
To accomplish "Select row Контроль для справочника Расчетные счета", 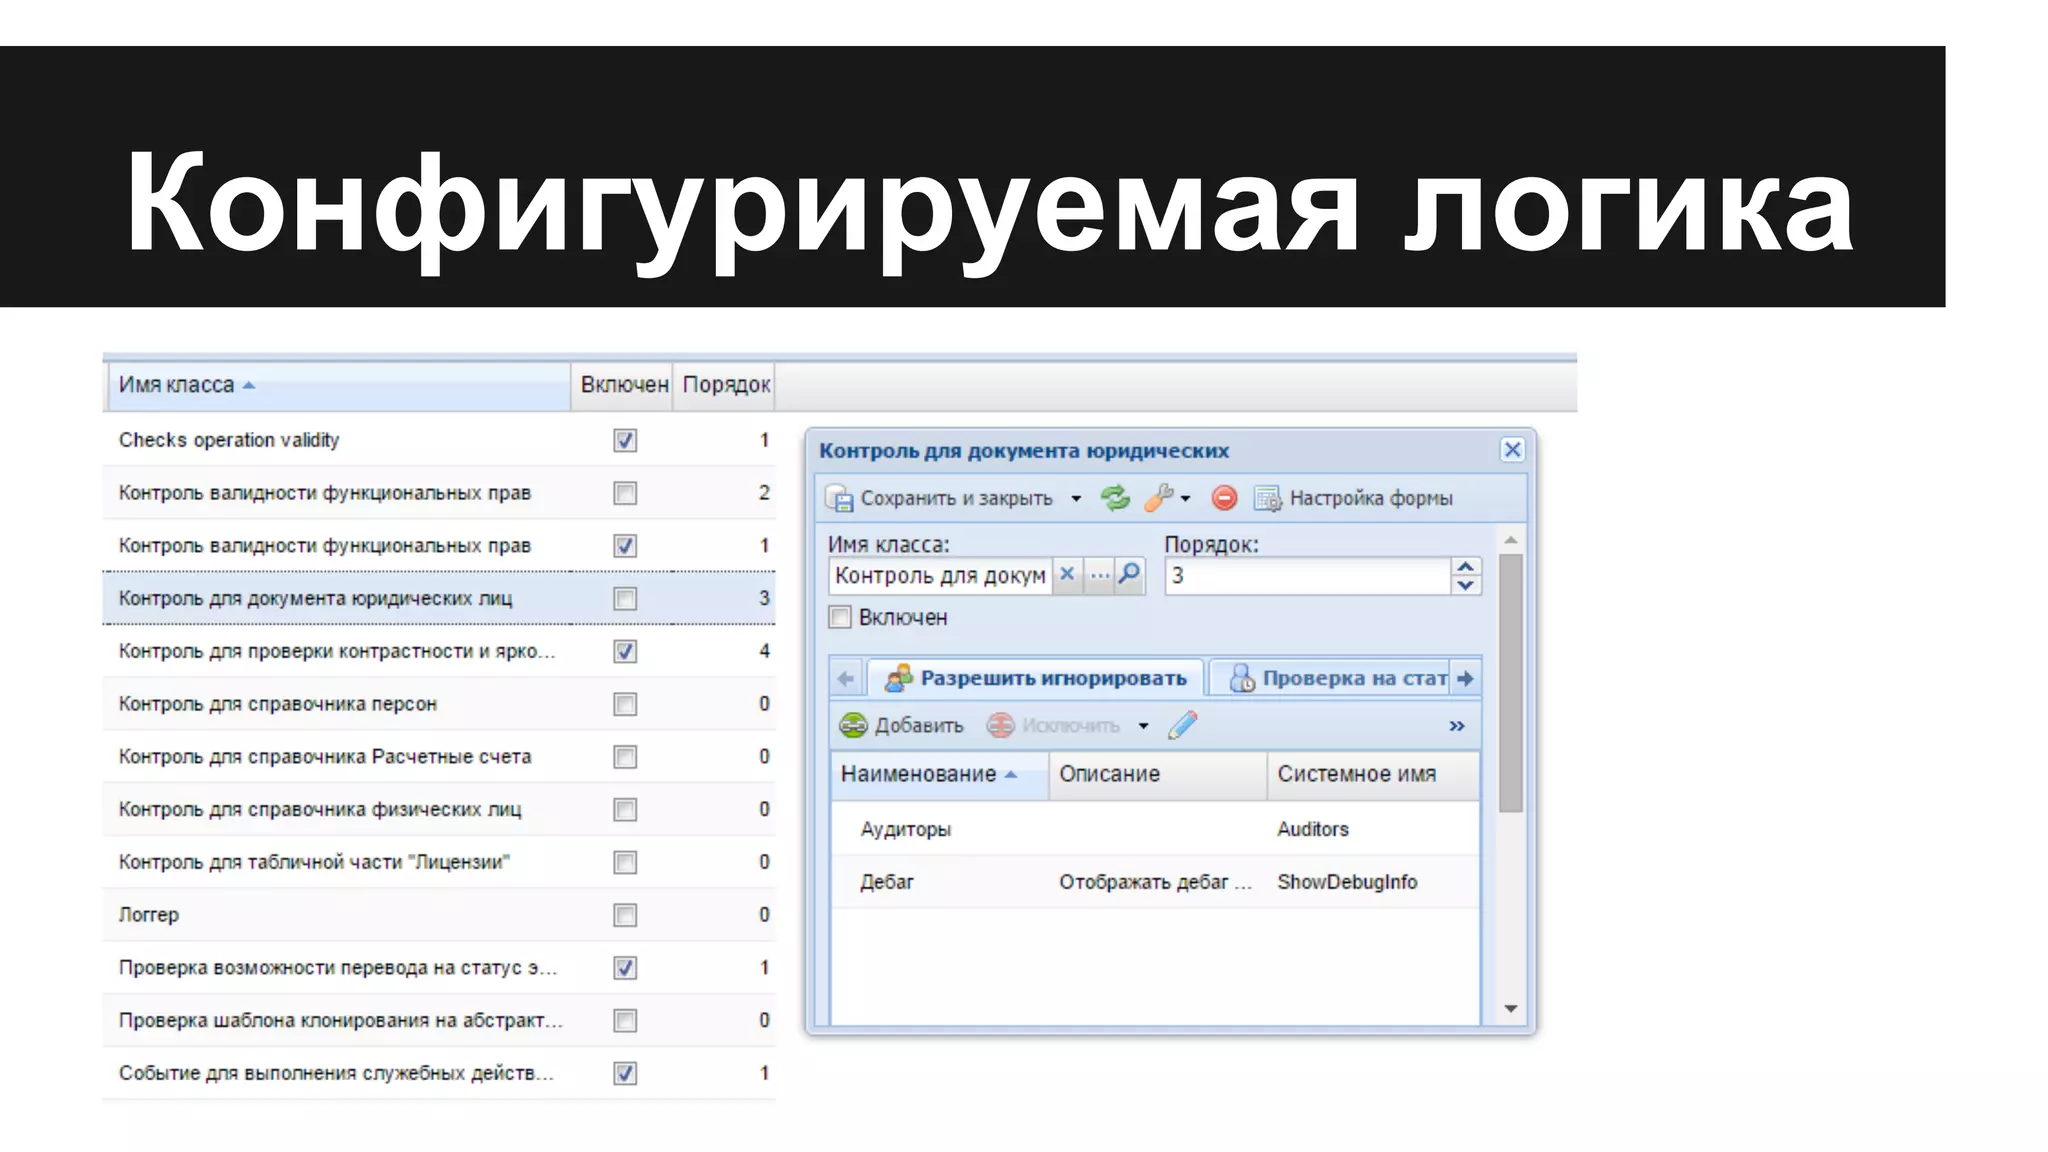I will click(x=439, y=757).
